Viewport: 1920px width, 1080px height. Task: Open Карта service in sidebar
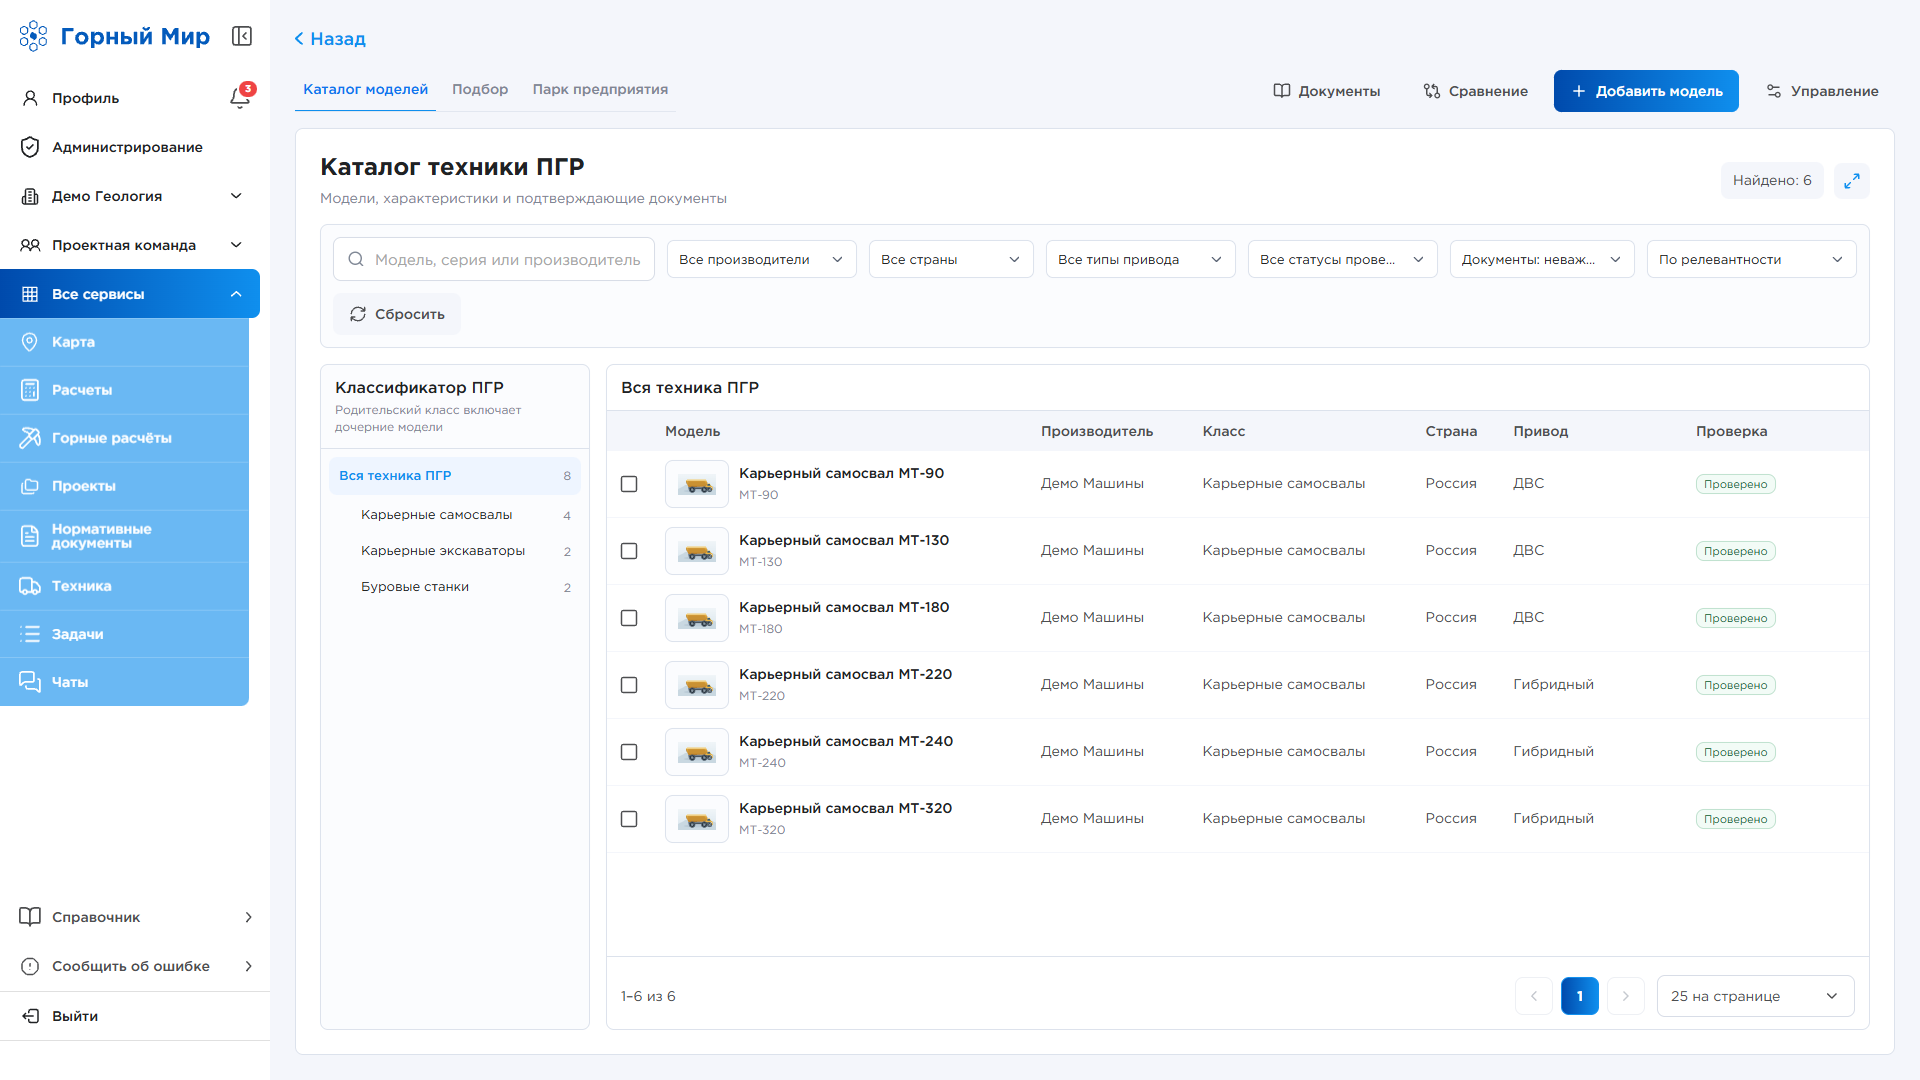(x=124, y=342)
